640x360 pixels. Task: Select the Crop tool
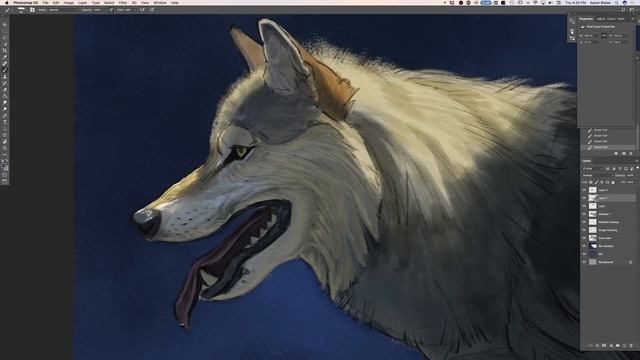coord(5,51)
